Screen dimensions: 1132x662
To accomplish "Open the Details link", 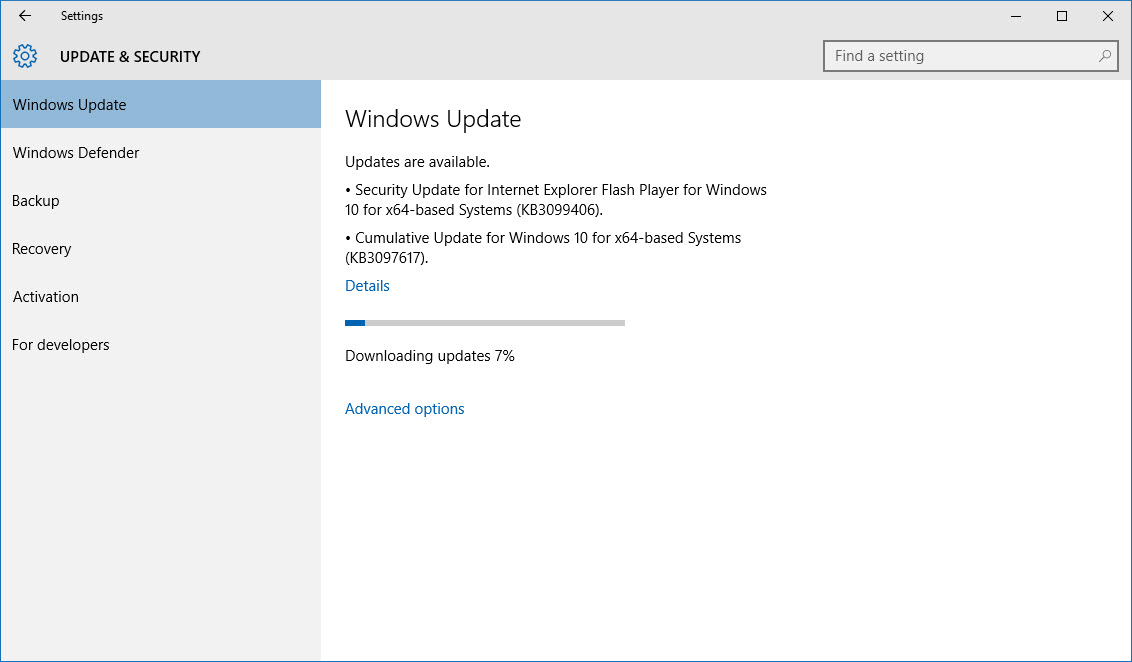I will click(367, 286).
